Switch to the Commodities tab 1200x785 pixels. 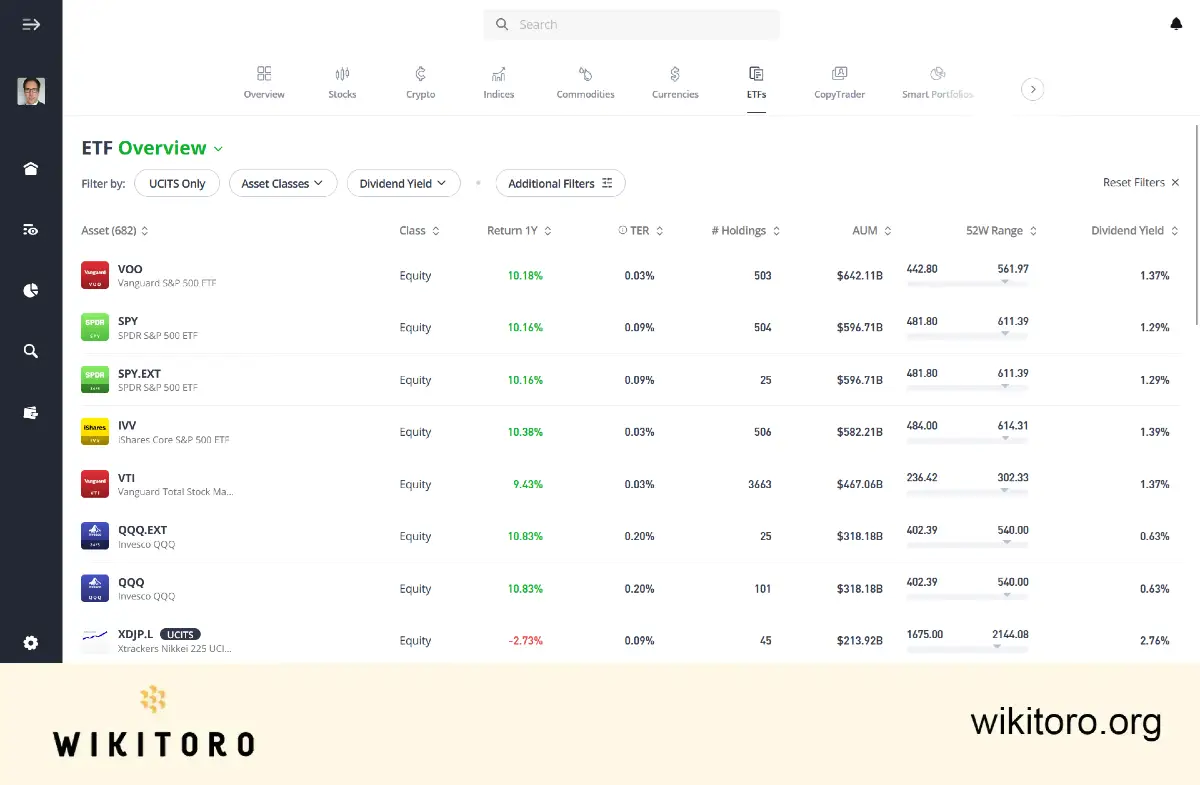[x=586, y=83]
